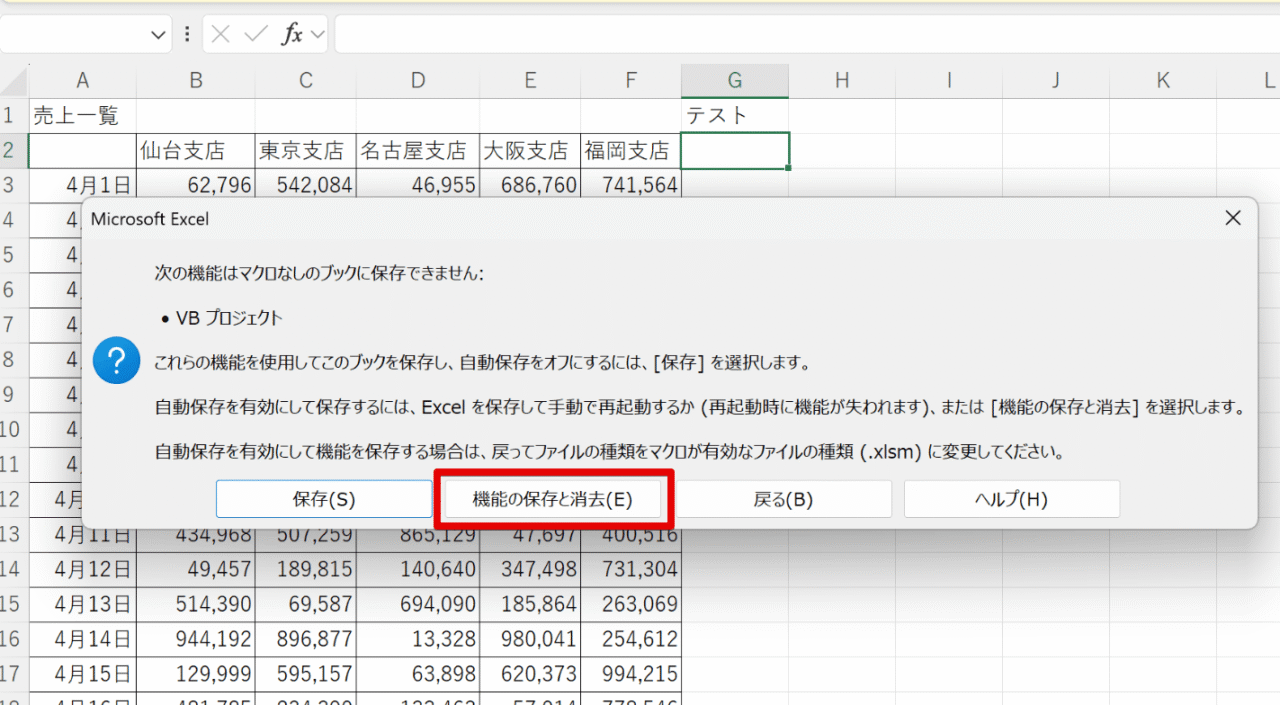The height and width of the screenshot is (705, 1280).
Task: Click the Cancel X icon in formula bar
Action: 221,34
